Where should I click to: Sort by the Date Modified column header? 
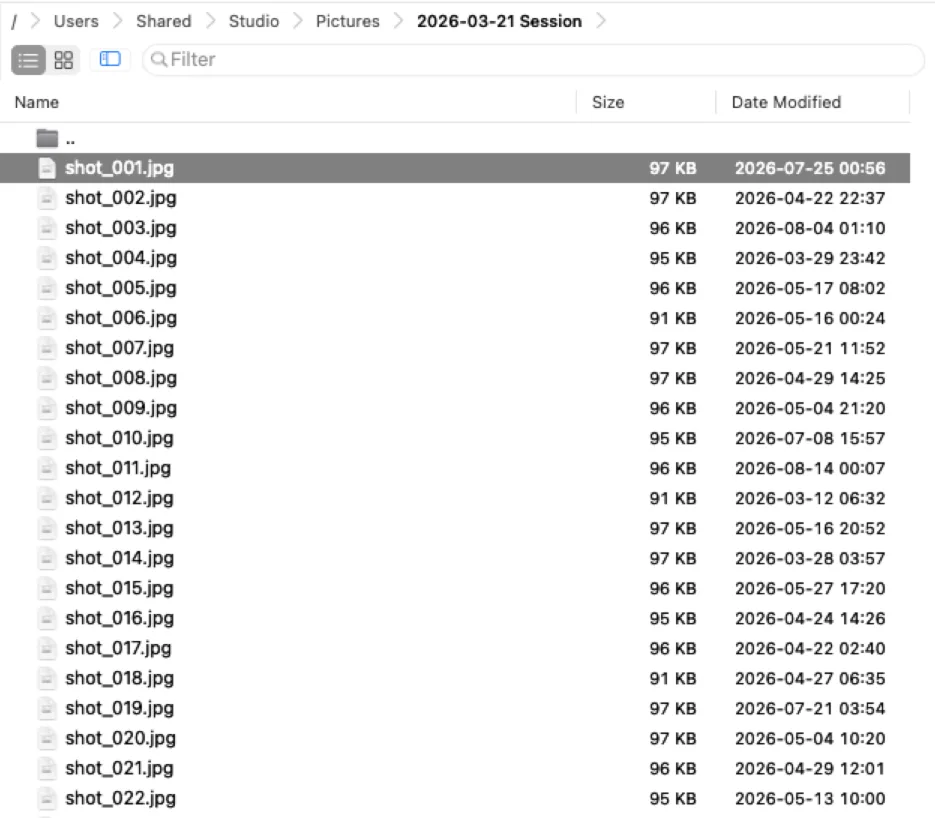pos(786,103)
